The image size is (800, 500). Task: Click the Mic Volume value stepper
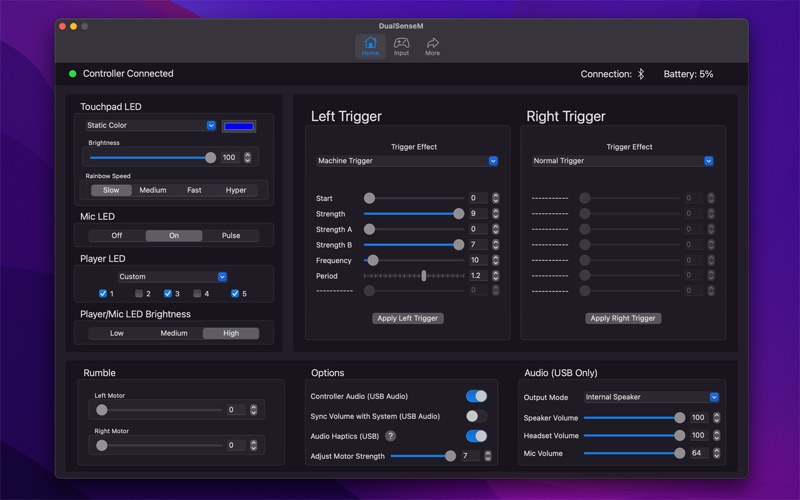[716, 453]
